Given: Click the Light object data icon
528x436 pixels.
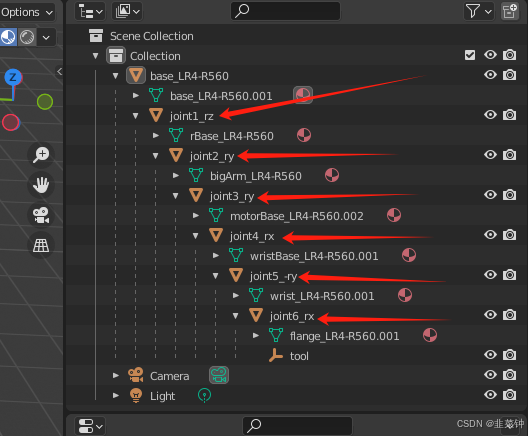Looking at the screenshot, I should pyautogui.click(x=204, y=395).
